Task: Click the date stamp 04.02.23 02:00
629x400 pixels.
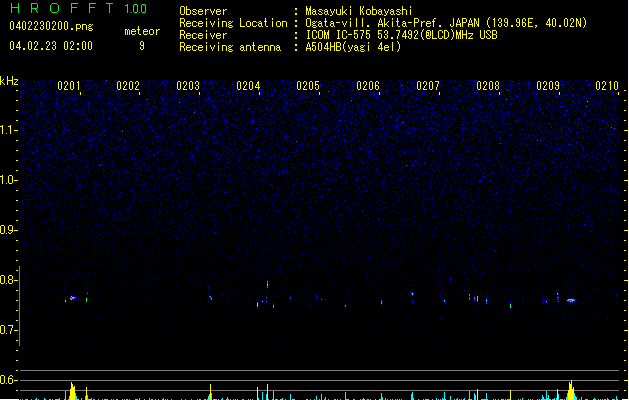Action: click(51, 46)
